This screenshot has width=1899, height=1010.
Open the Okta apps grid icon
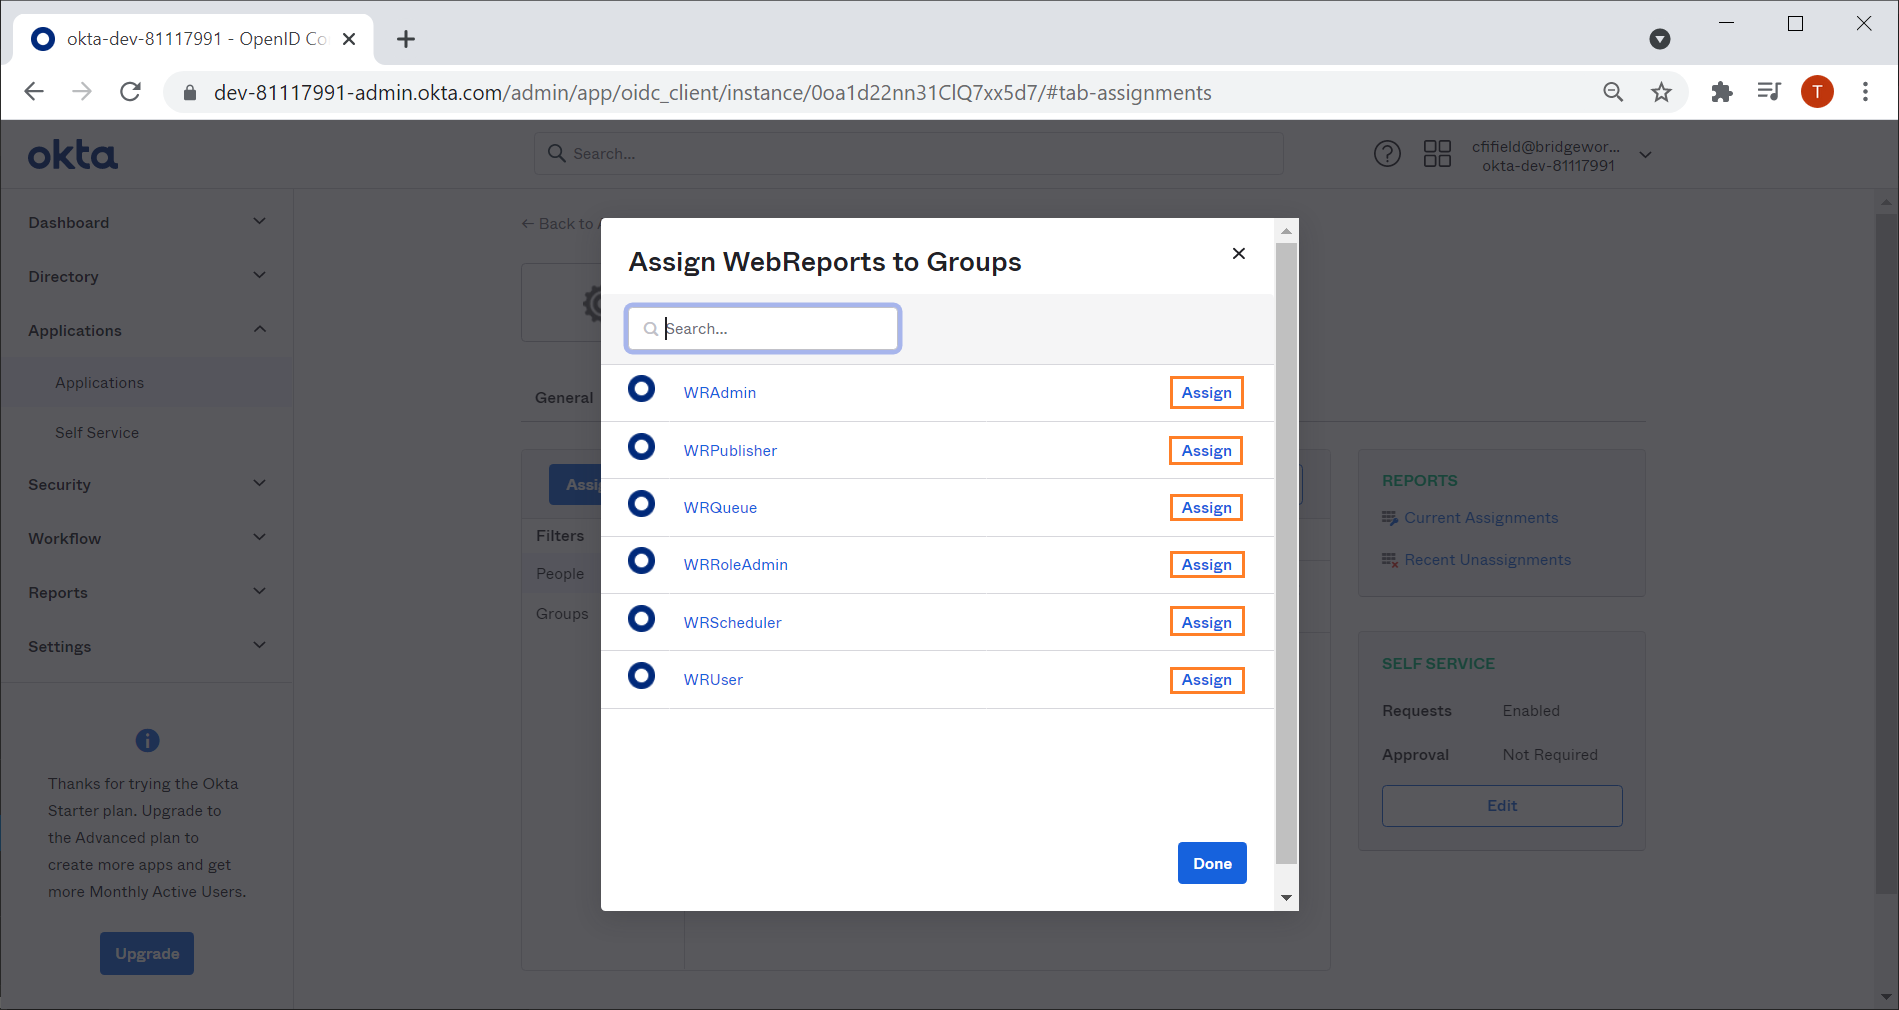pyautogui.click(x=1437, y=154)
